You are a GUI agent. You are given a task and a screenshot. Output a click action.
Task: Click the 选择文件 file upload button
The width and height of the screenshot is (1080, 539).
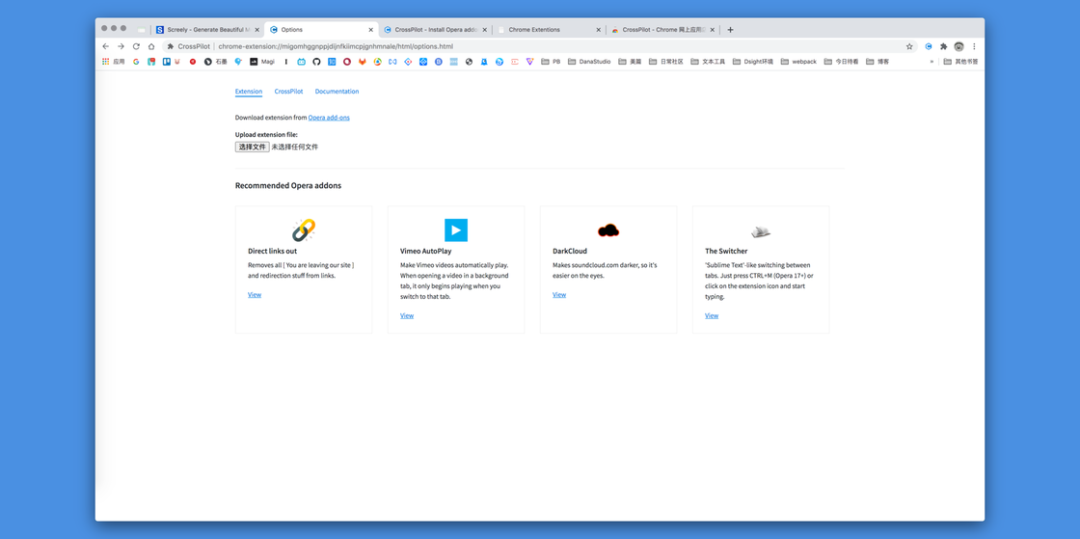[x=252, y=147]
